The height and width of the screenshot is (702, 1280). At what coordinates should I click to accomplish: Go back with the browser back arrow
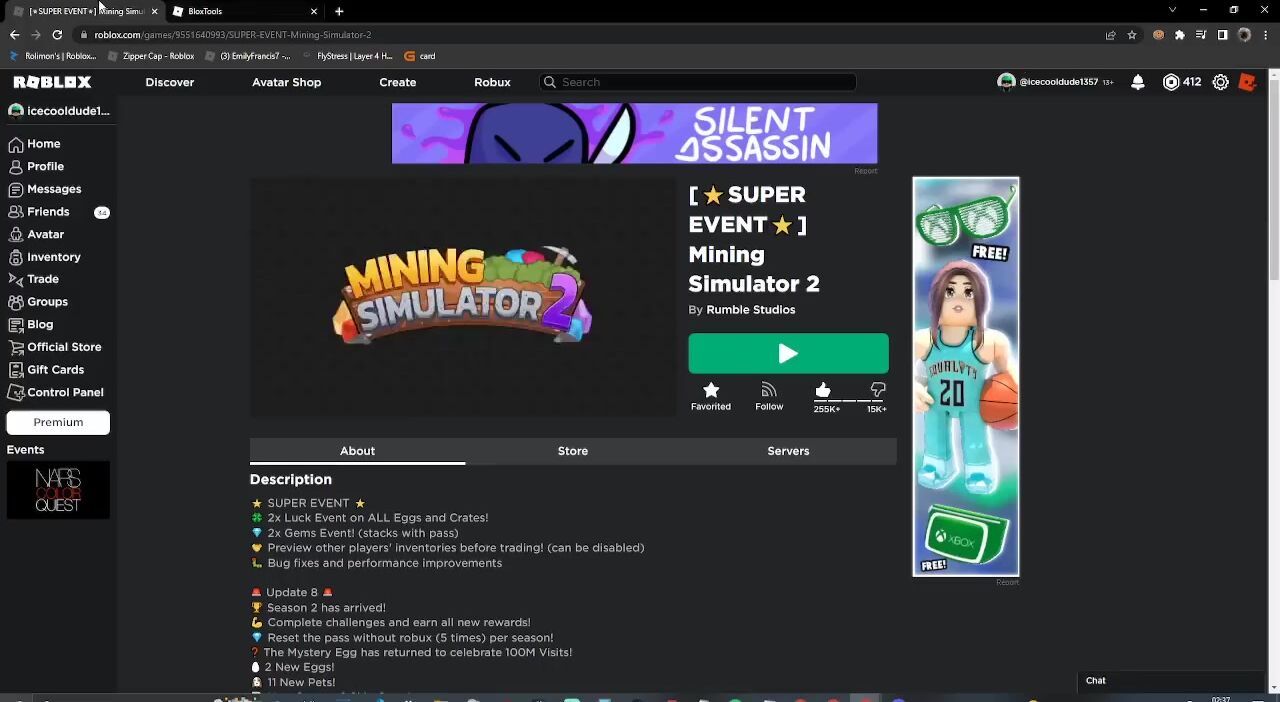click(x=14, y=35)
